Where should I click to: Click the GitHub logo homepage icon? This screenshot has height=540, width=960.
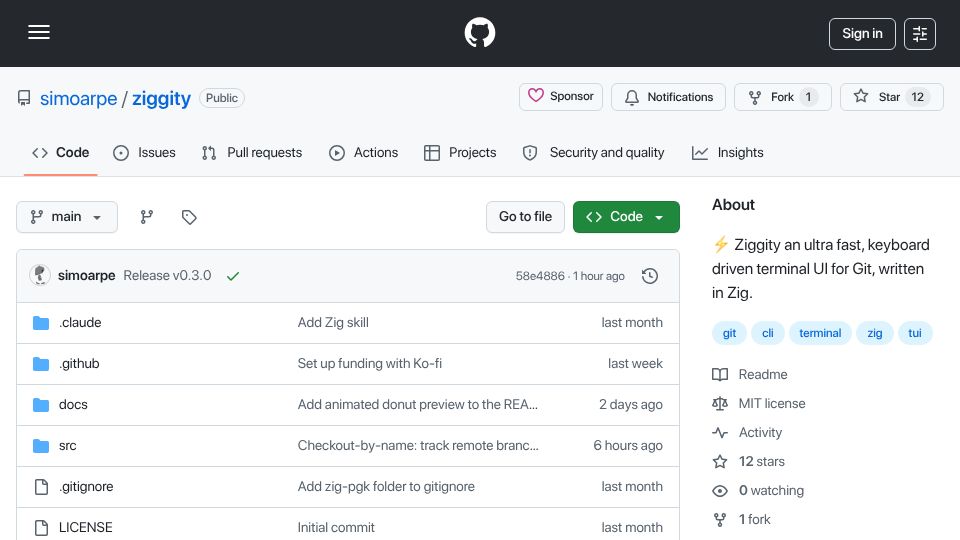click(479, 32)
